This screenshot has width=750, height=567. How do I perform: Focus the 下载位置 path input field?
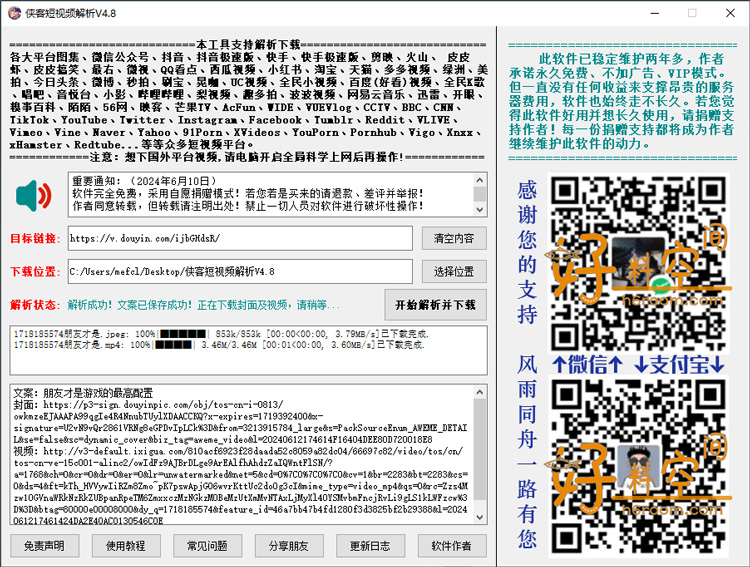(240, 272)
